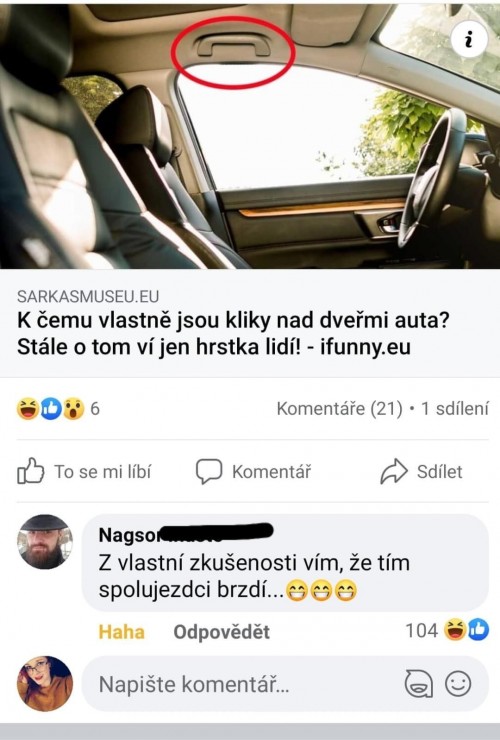The image size is (500, 740).
Task: Open the sticker picker in the comment box
Action: (x=419, y=684)
